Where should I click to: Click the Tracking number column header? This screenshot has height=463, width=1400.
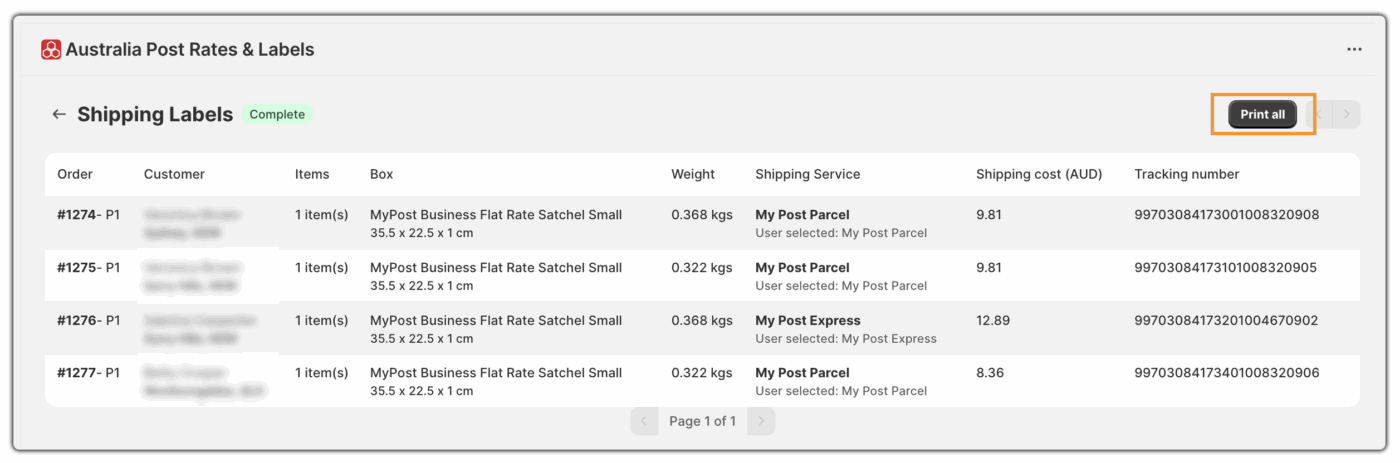(x=1186, y=174)
